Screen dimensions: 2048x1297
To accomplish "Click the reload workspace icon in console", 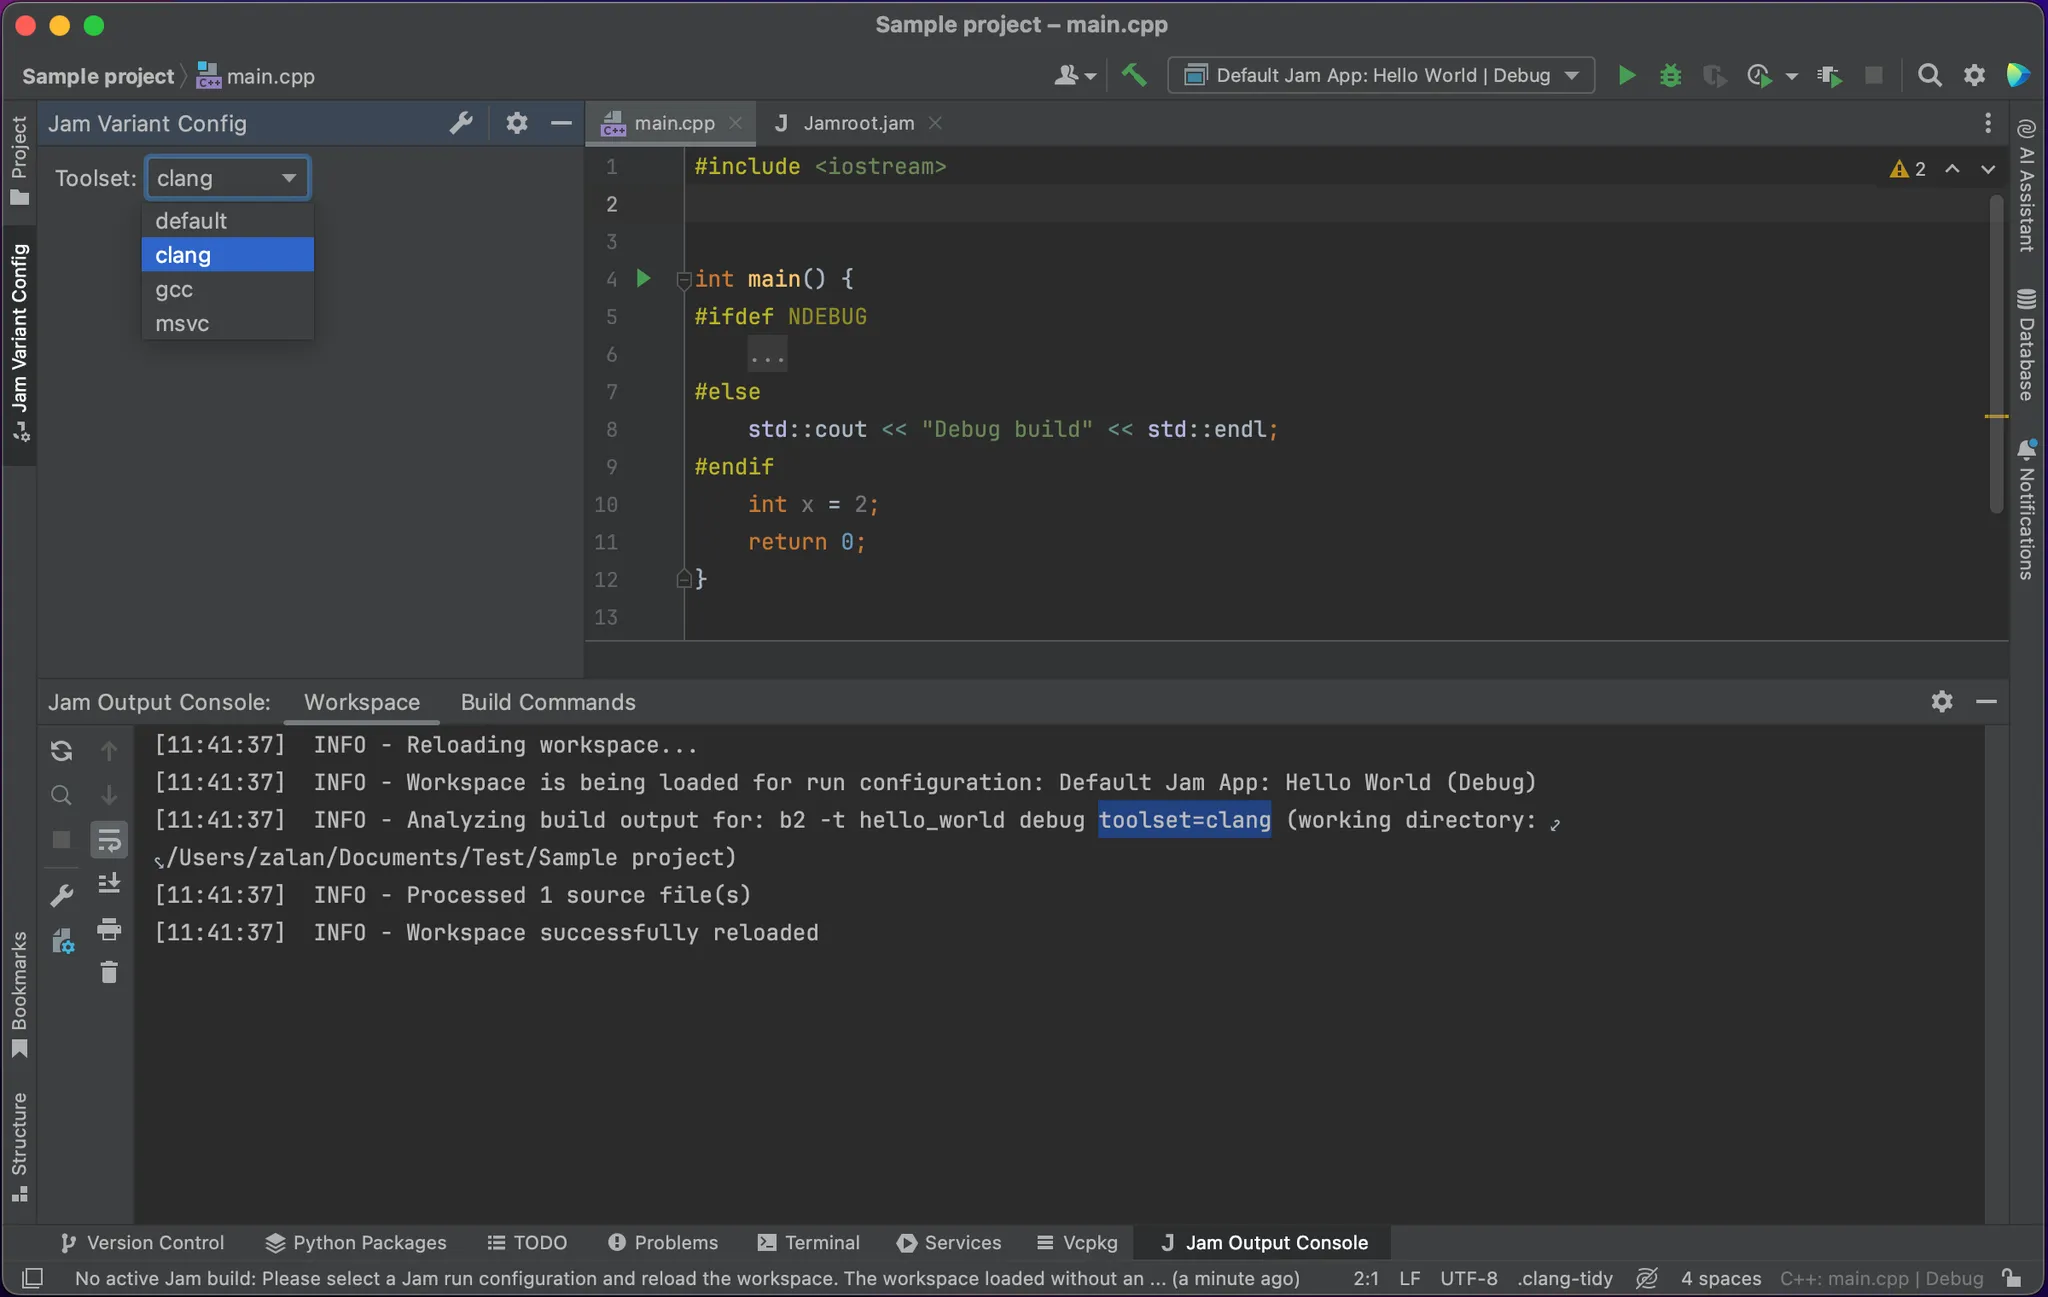I will pos(61,751).
